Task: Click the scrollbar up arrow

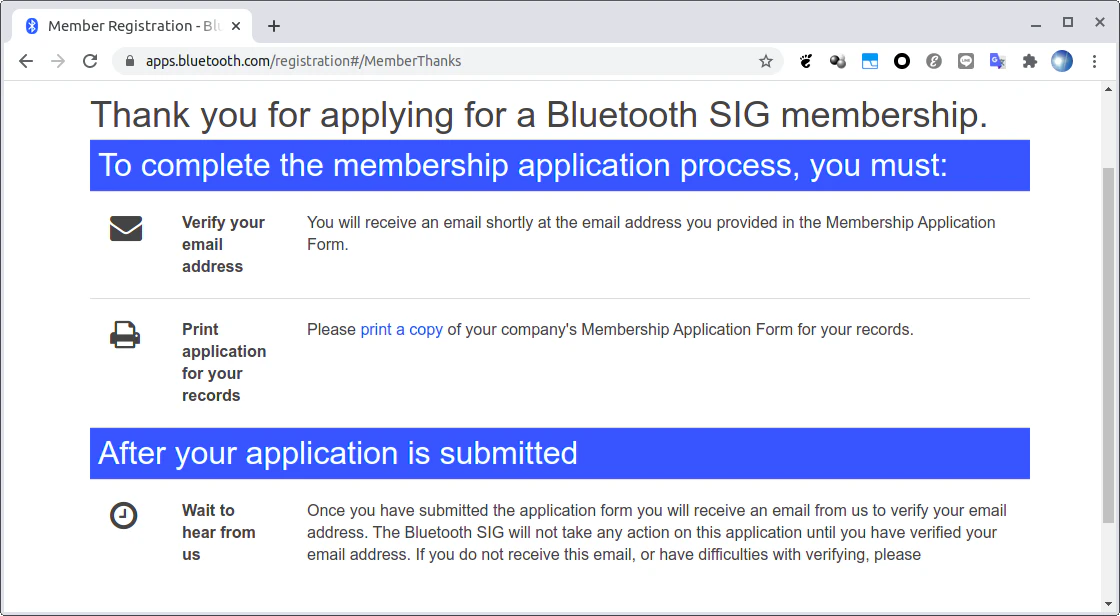Action: (x=1109, y=89)
